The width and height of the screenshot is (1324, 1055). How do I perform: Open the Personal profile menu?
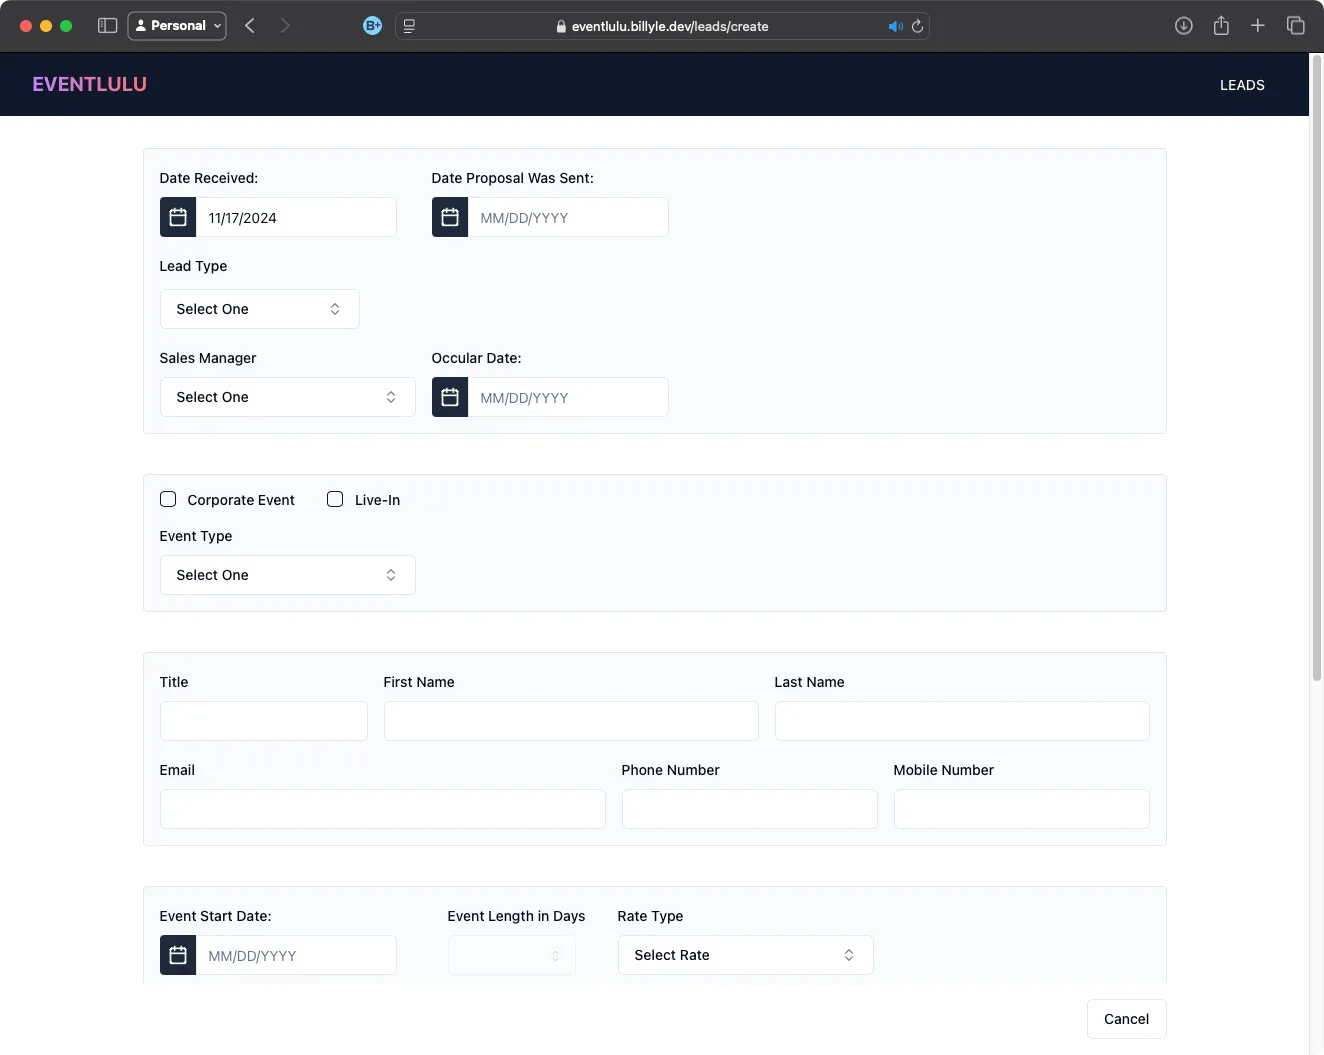pyautogui.click(x=177, y=25)
